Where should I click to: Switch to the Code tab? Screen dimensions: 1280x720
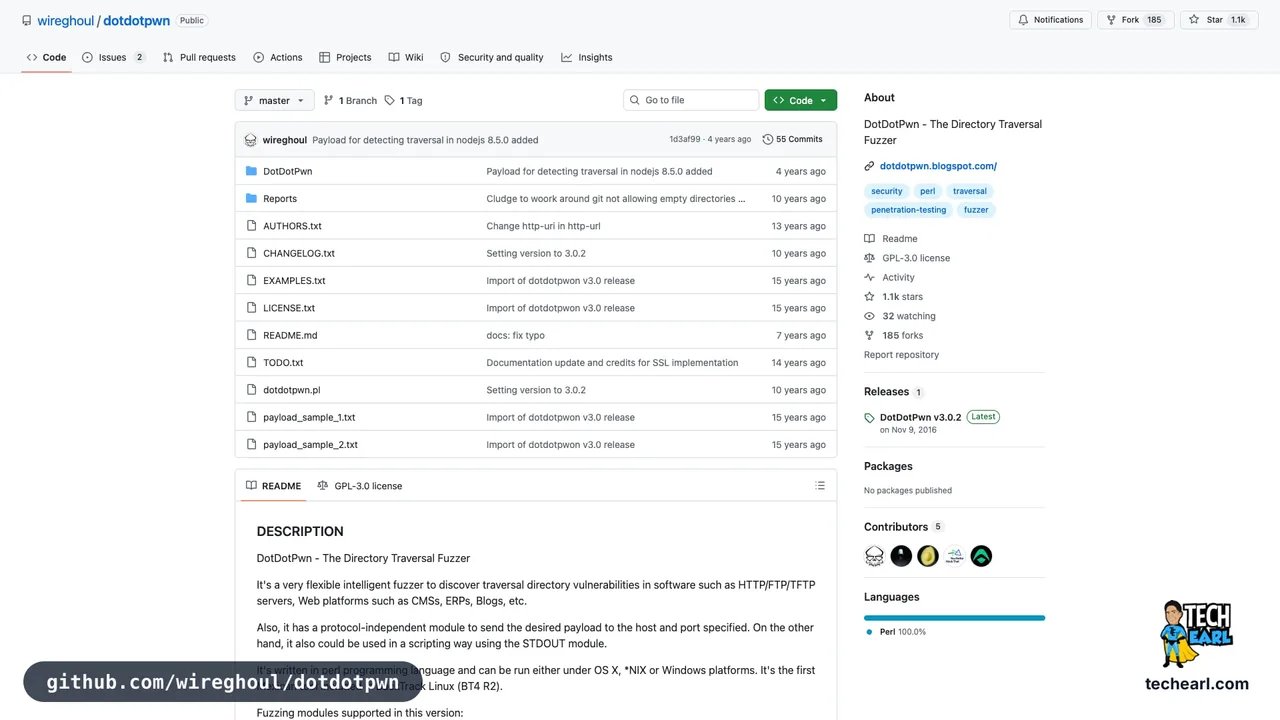(x=47, y=57)
